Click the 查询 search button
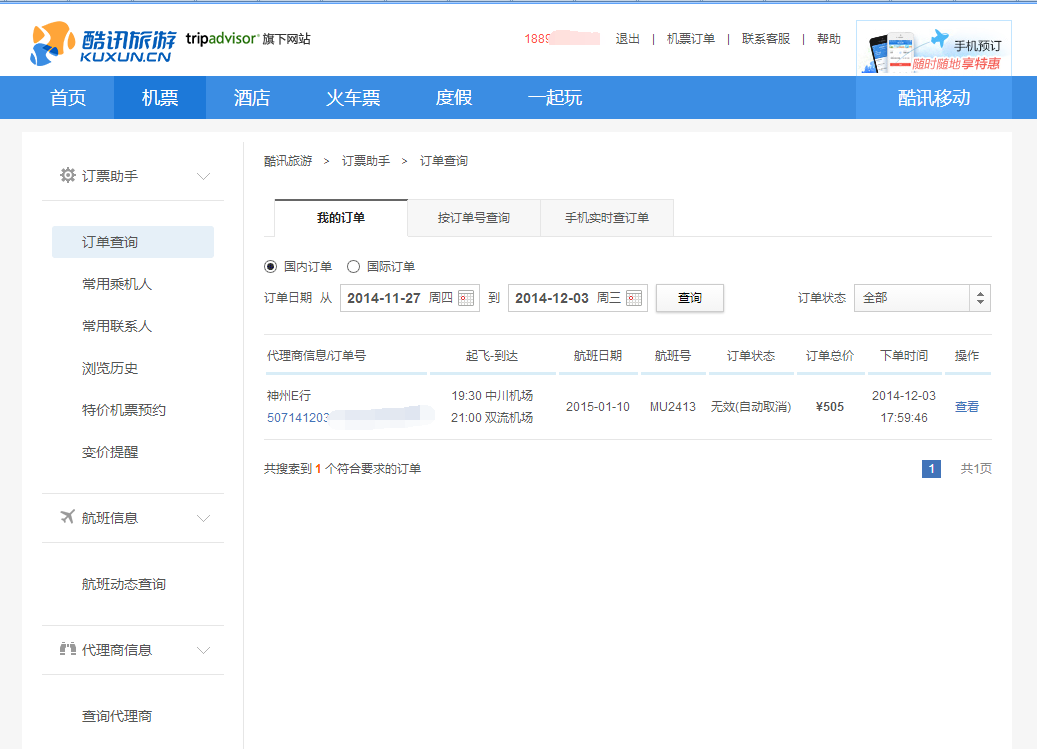The height and width of the screenshot is (749, 1037). 690,298
